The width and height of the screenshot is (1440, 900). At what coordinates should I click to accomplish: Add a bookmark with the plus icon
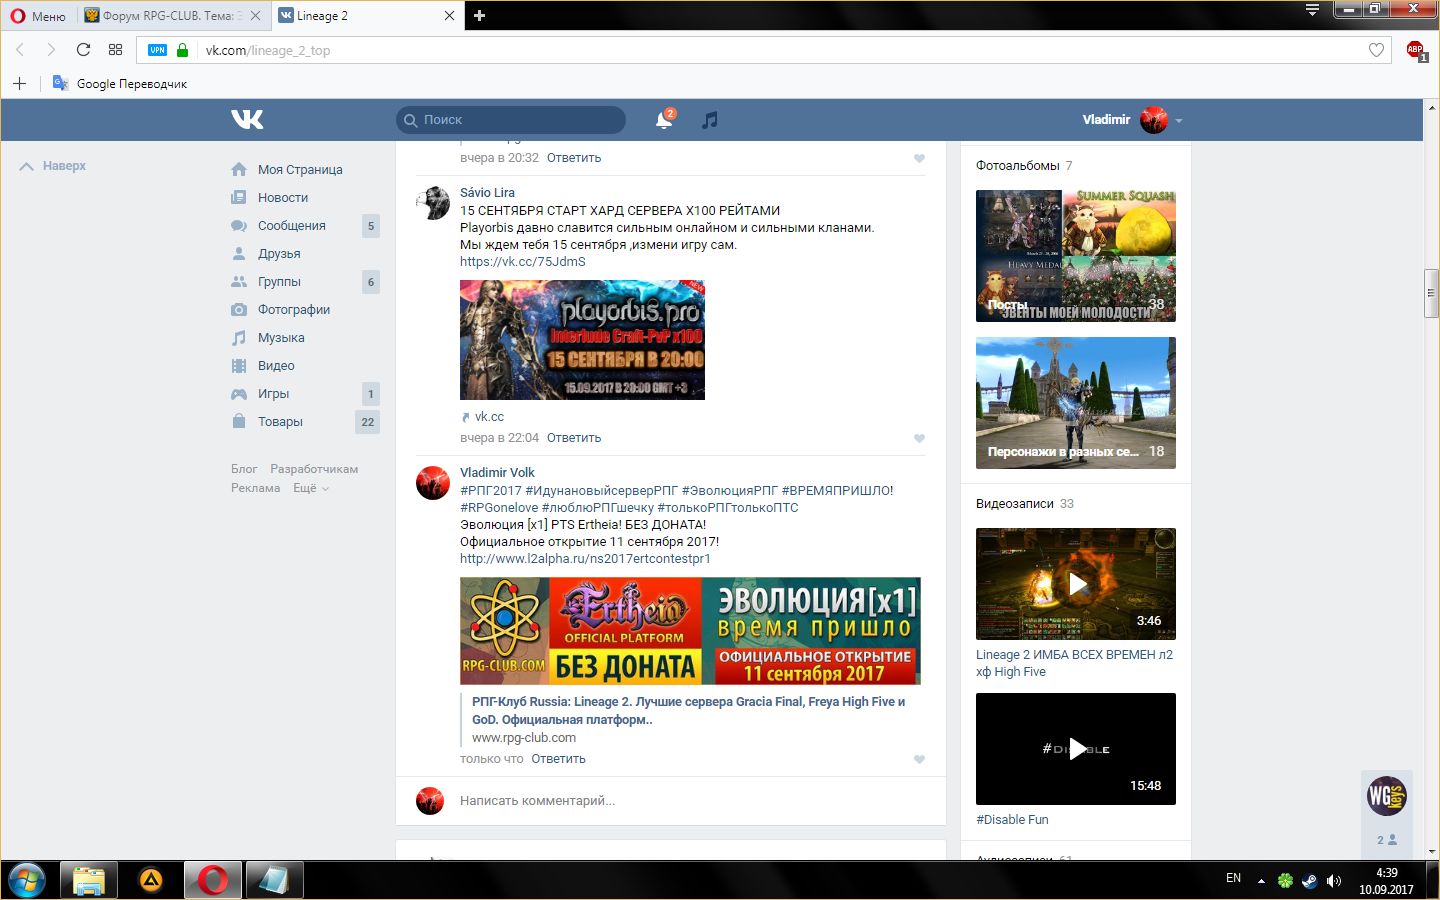tap(19, 83)
